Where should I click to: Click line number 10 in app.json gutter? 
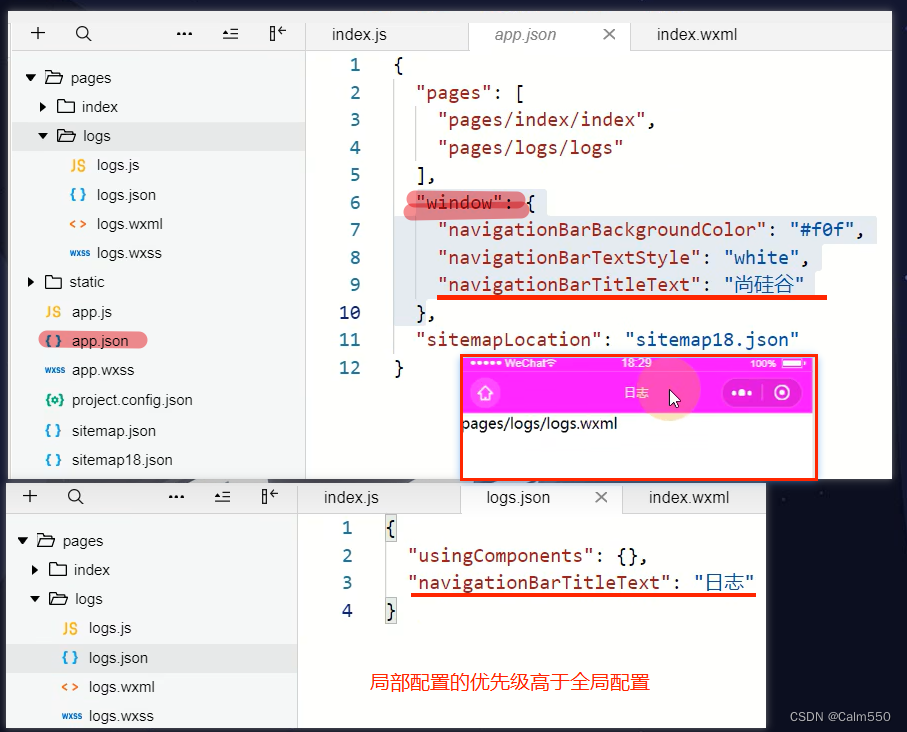(349, 312)
